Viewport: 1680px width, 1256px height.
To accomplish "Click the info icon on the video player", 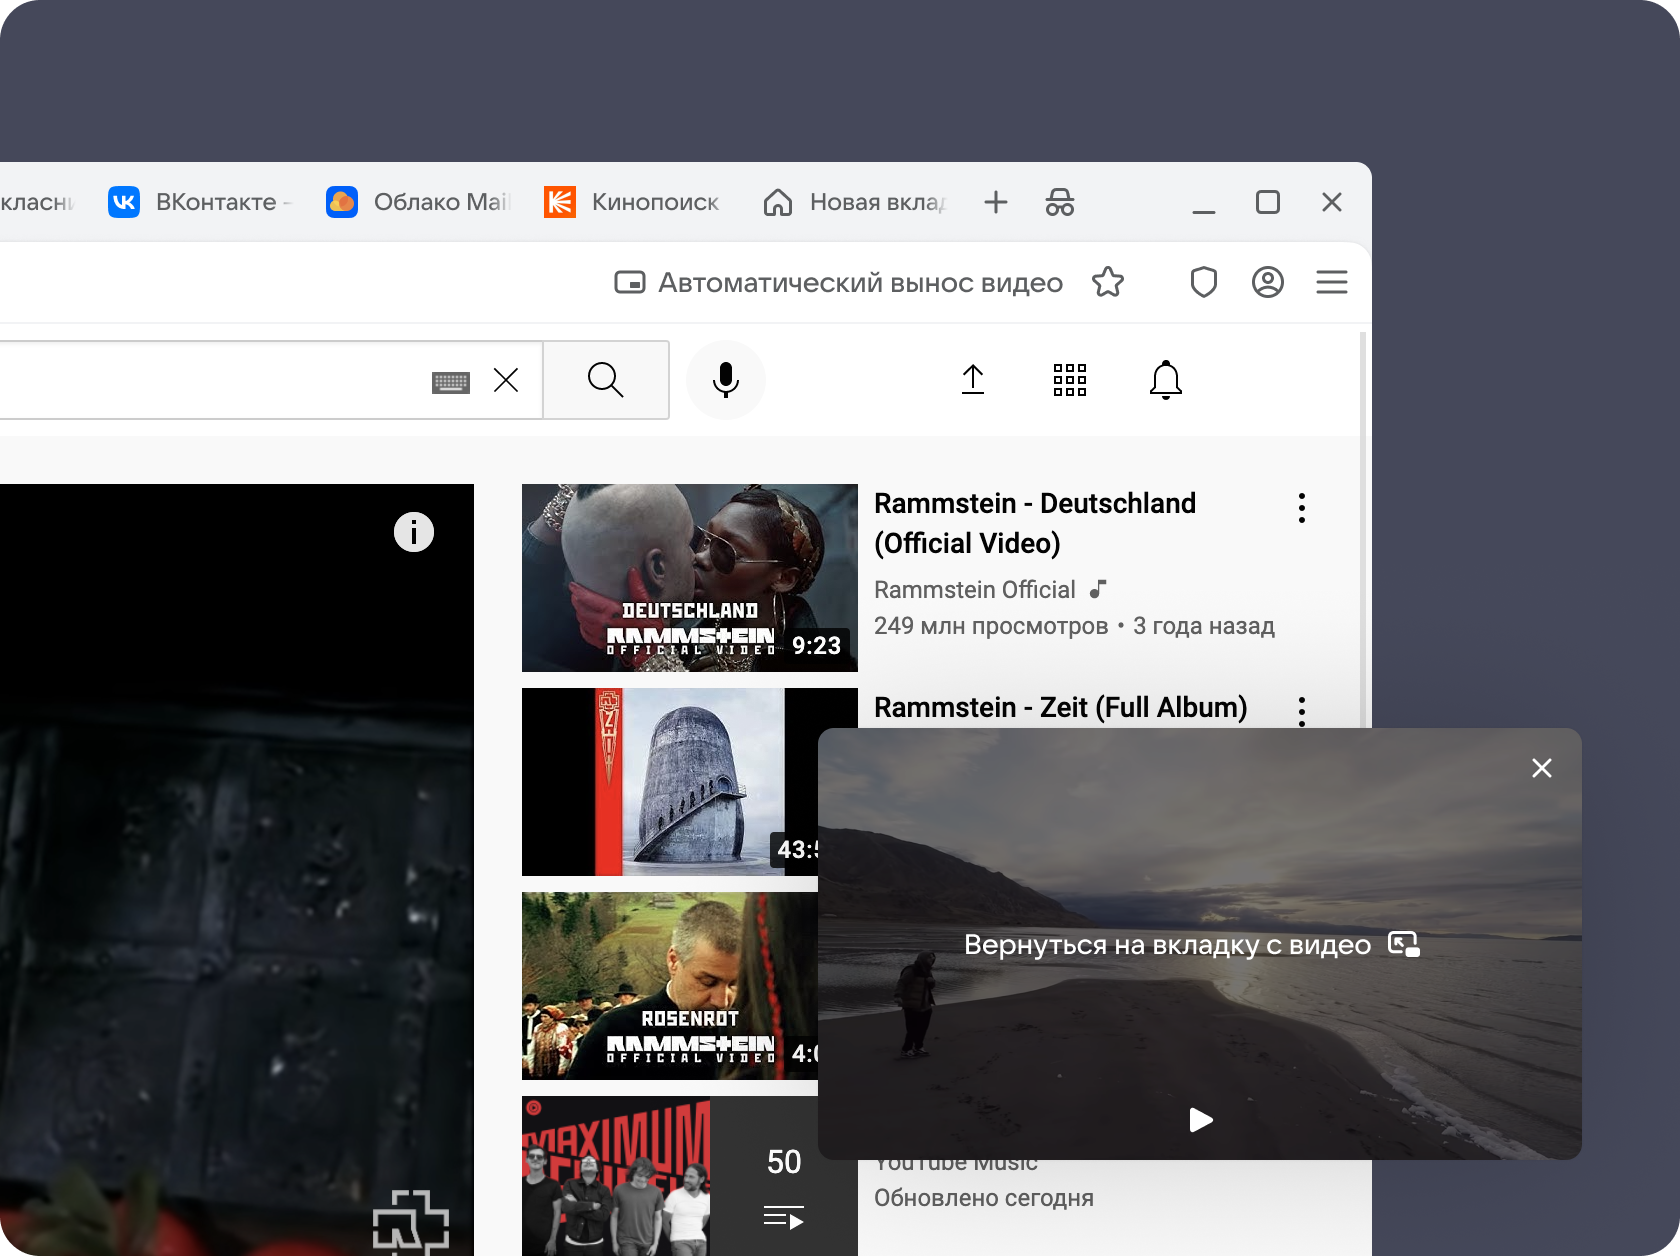I will [414, 532].
